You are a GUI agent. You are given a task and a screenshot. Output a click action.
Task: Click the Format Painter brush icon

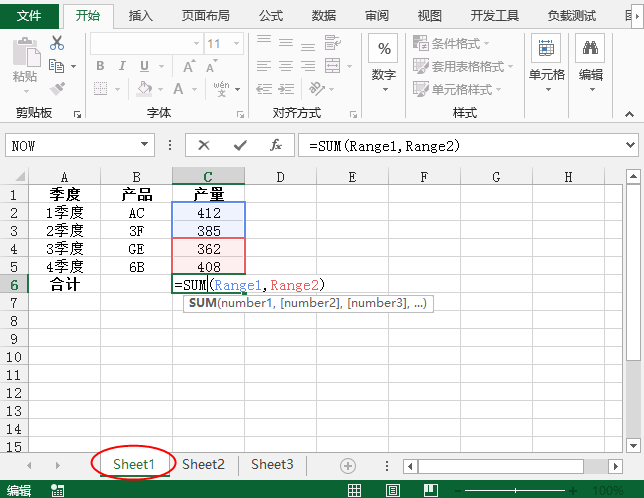pos(57,89)
